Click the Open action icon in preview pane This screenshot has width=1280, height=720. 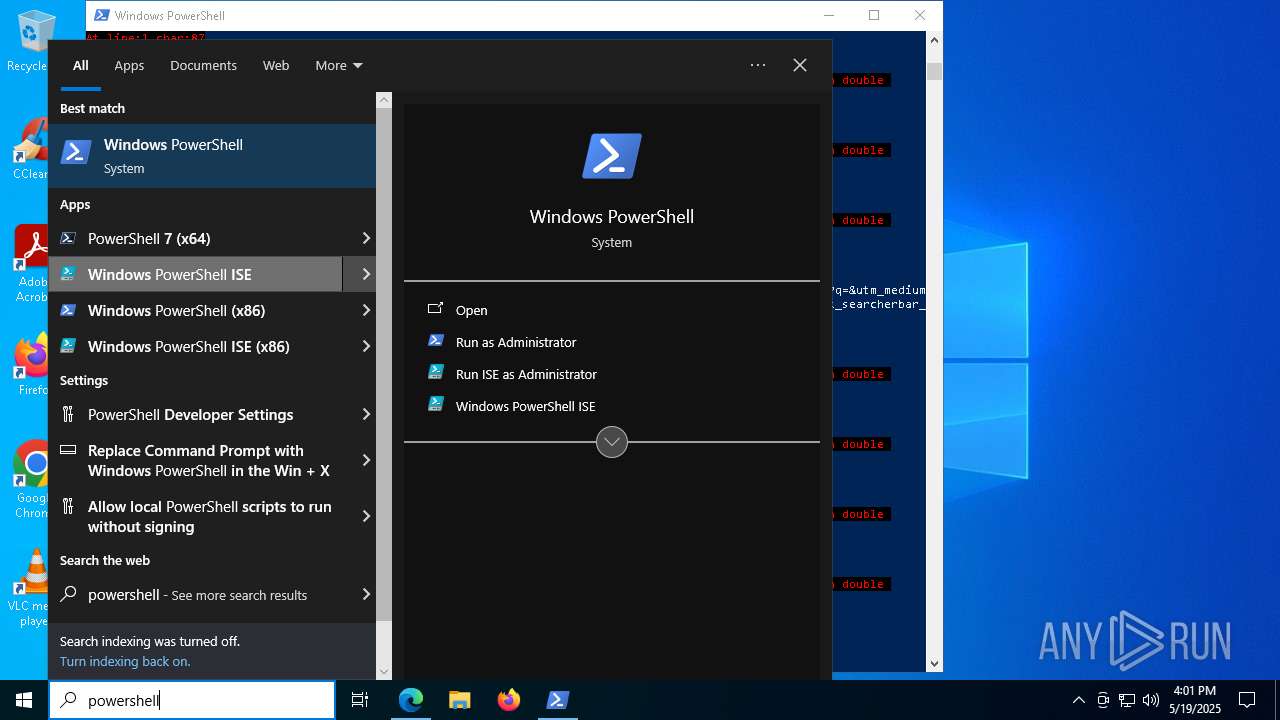[x=435, y=310]
